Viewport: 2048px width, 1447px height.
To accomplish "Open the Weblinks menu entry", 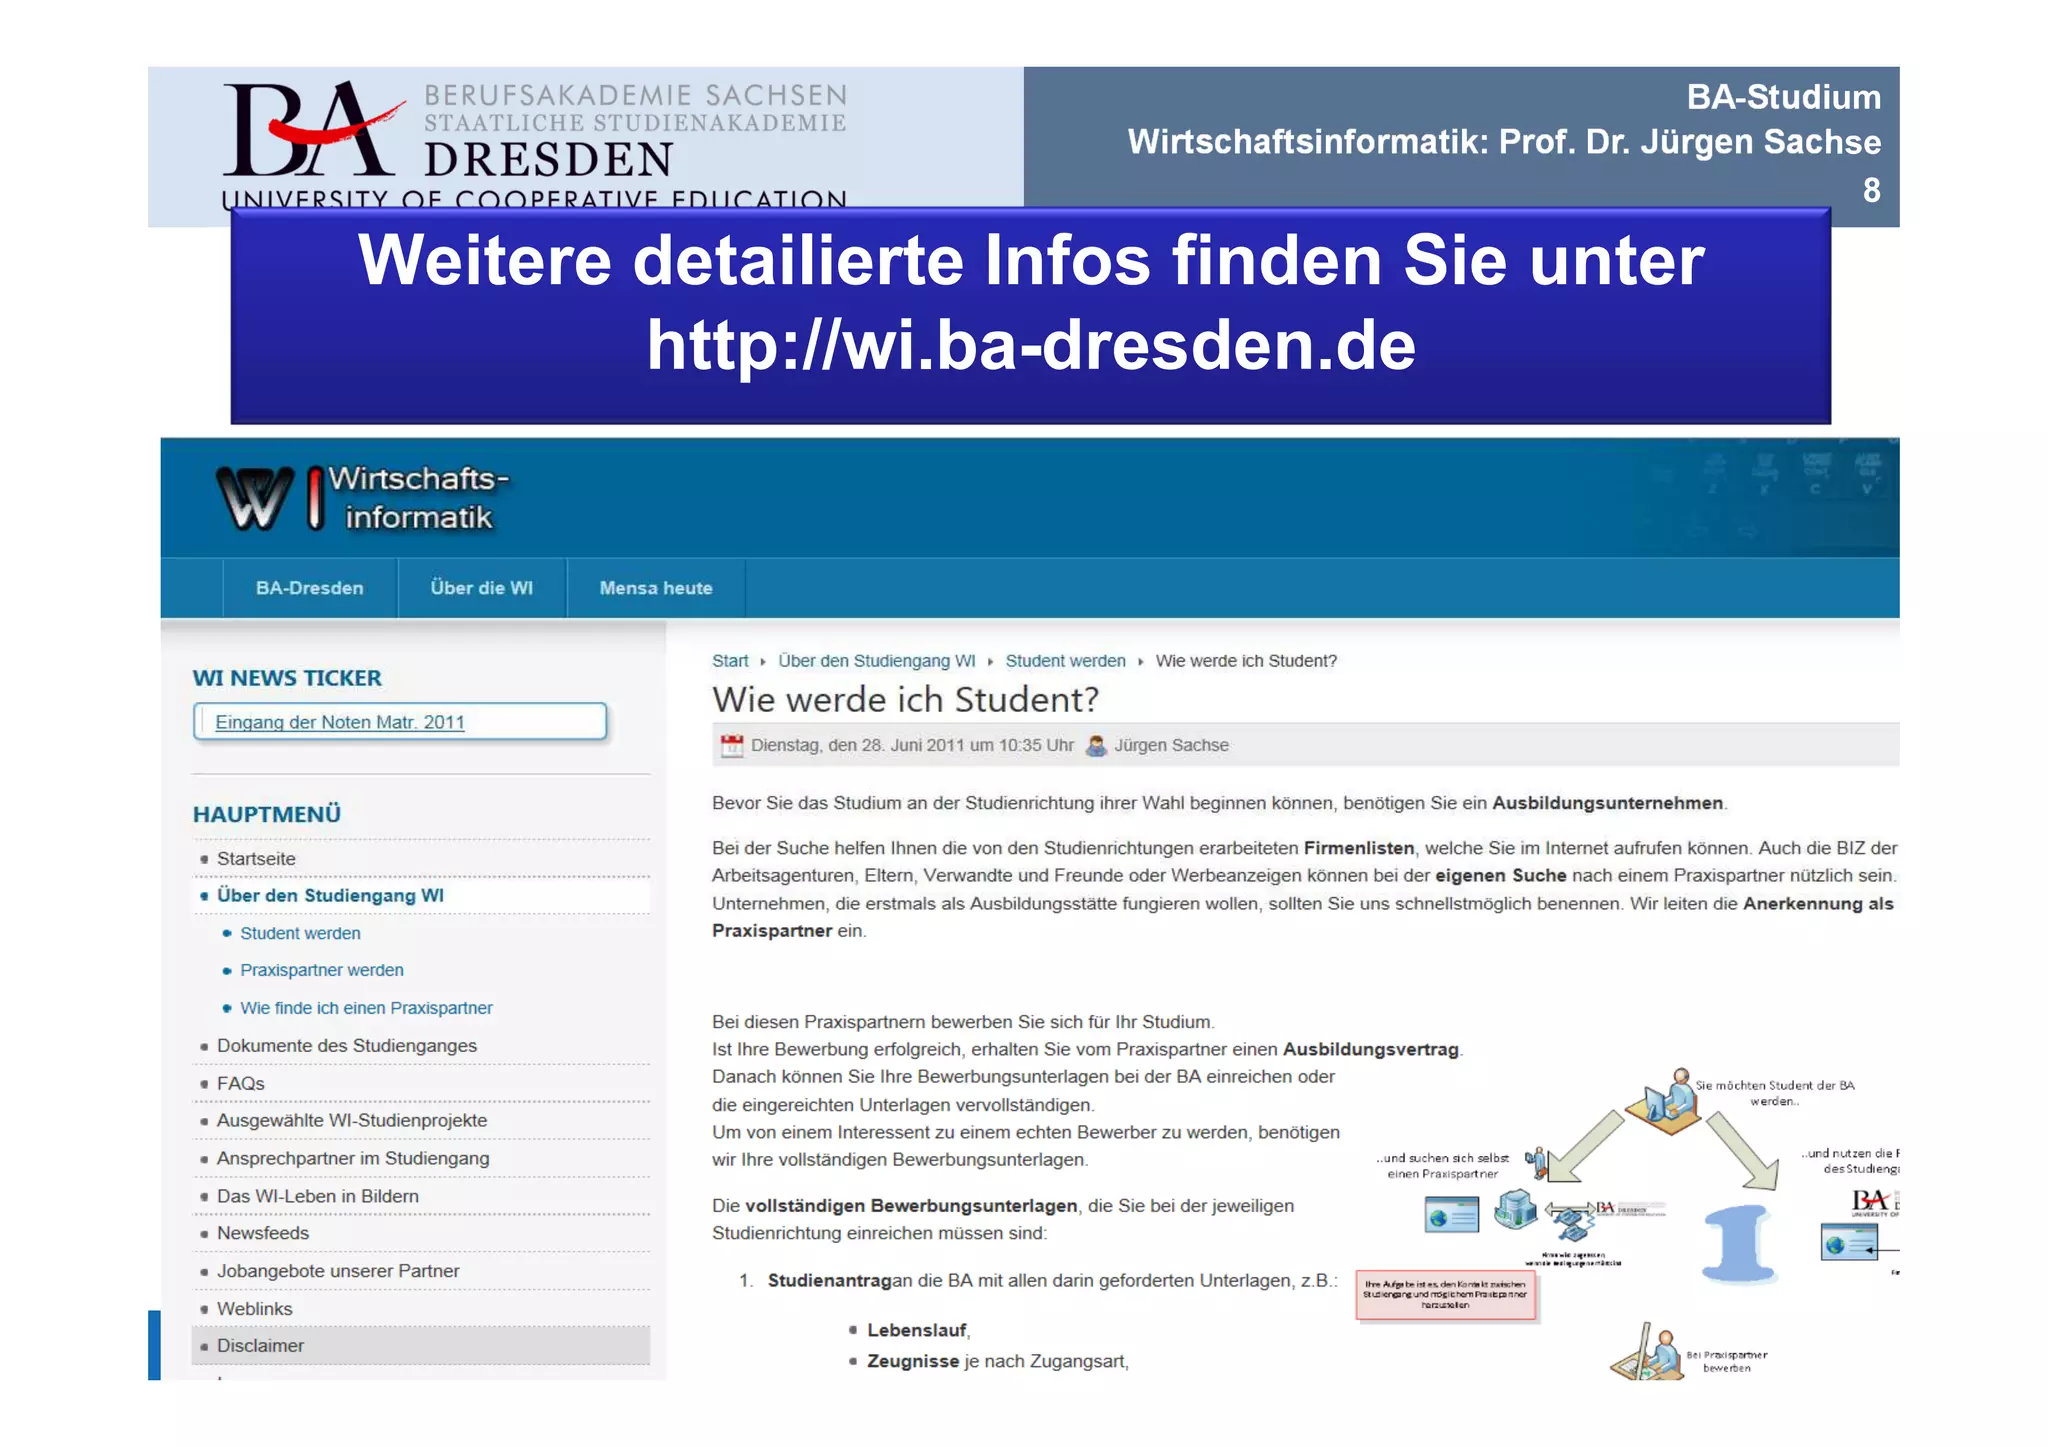I will click(255, 1310).
